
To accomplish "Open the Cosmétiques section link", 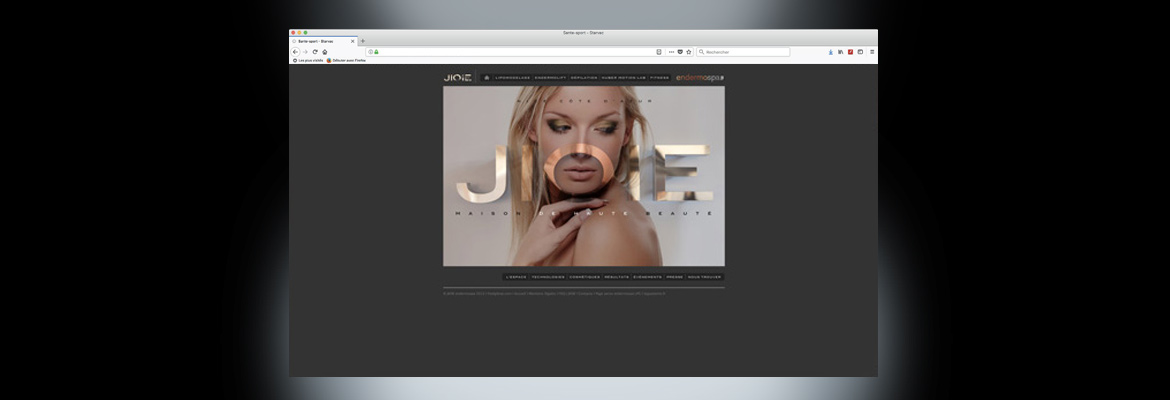I will coord(584,277).
